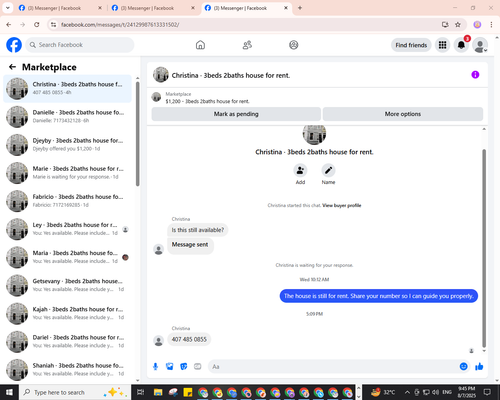Open the Maria conversation
Viewport: 500px width, 400px height.
pyautogui.click(x=67, y=257)
